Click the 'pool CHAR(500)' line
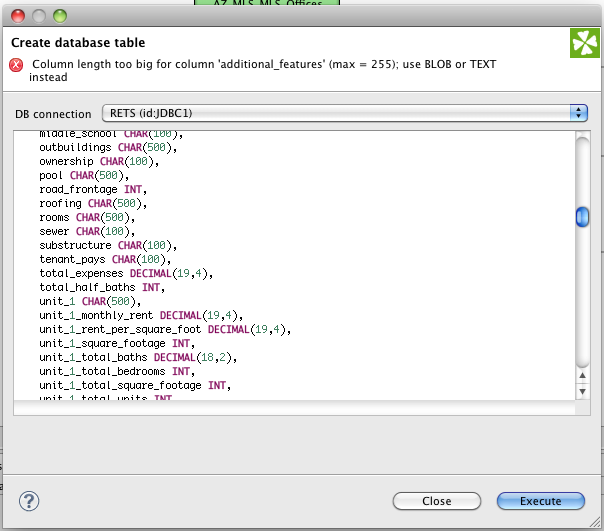604x531 pixels. [84, 175]
